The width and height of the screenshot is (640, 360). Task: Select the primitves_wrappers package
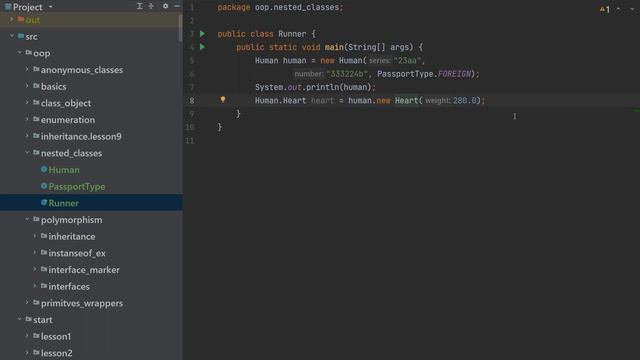pos(82,303)
